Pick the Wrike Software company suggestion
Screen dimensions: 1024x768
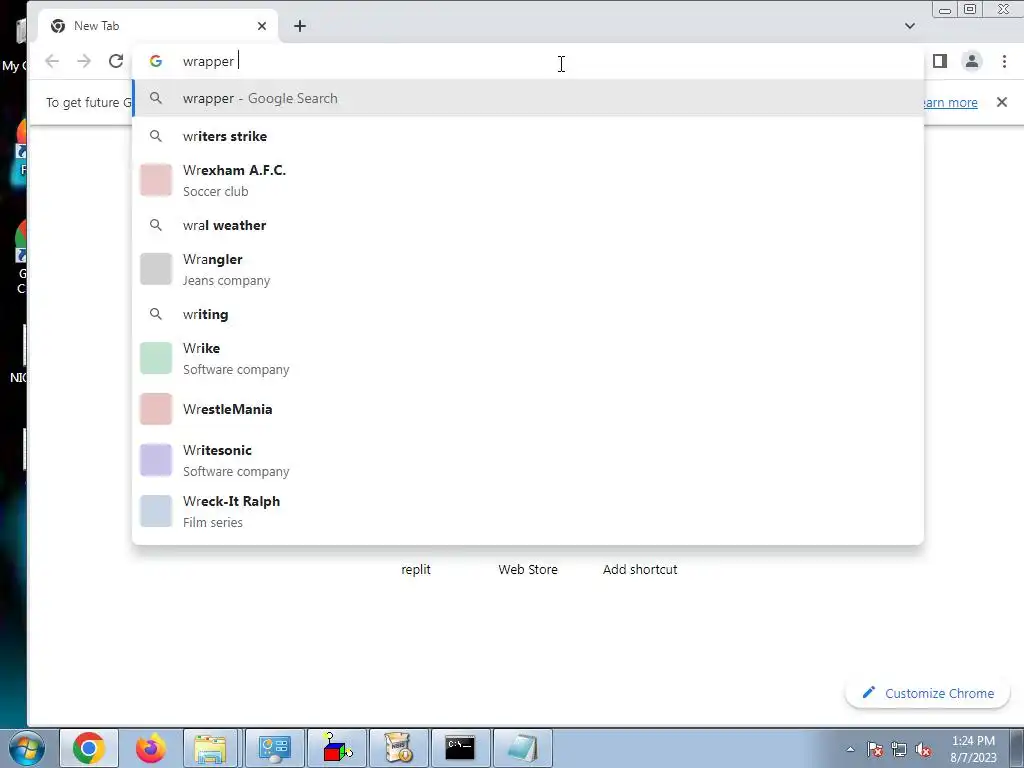pyautogui.click(x=528, y=358)
